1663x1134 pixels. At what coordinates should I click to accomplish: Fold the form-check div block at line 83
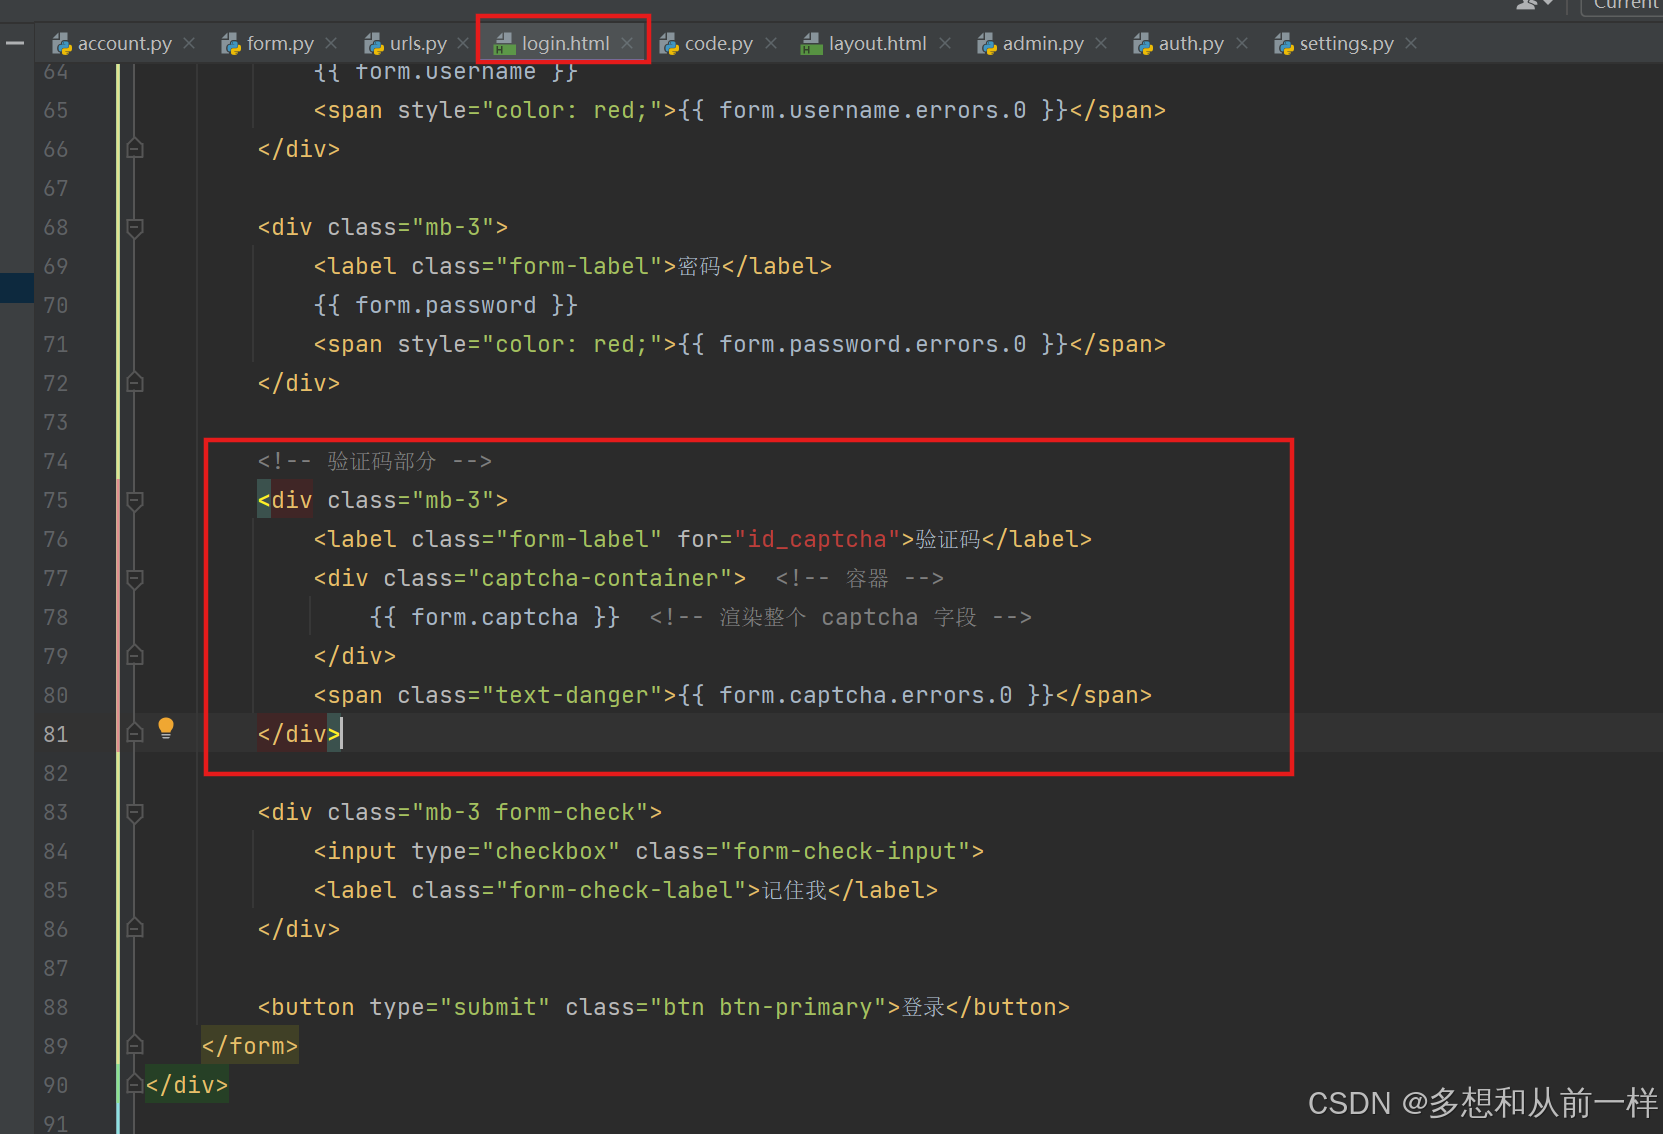(133, 812)
